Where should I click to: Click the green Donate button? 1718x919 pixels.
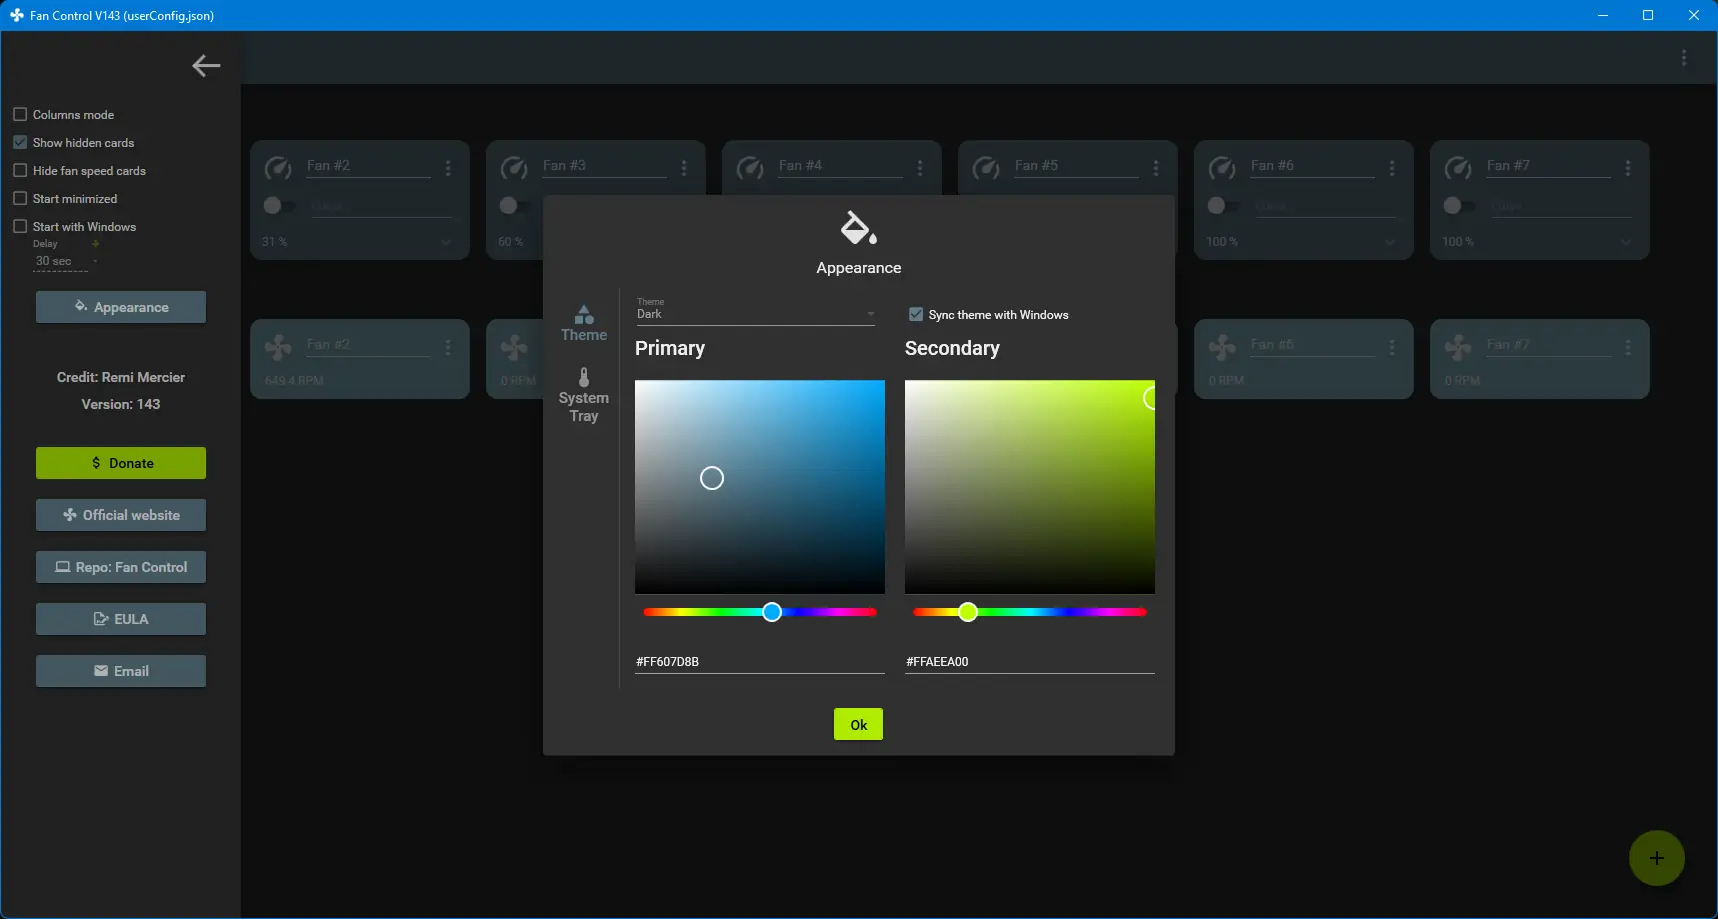pos(121,463)
